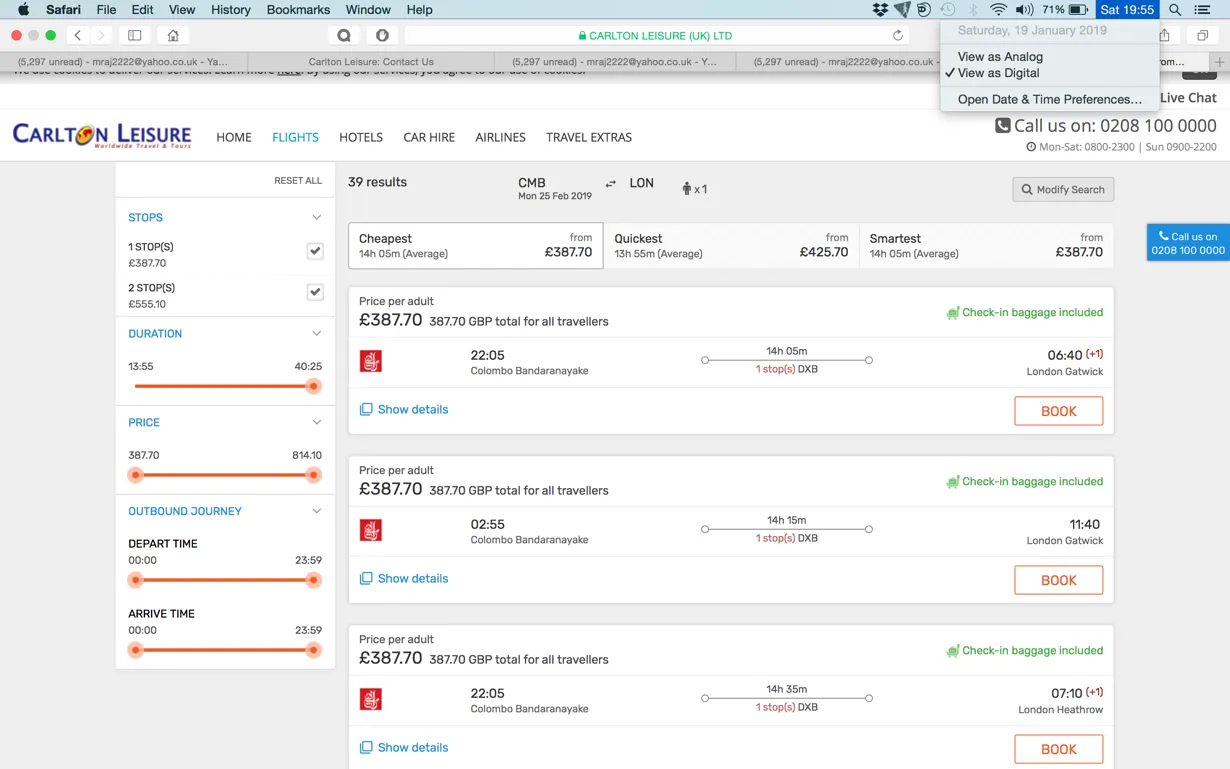
Task: Collapse the STOPS filter section
Action: click(x=316, y=217)
